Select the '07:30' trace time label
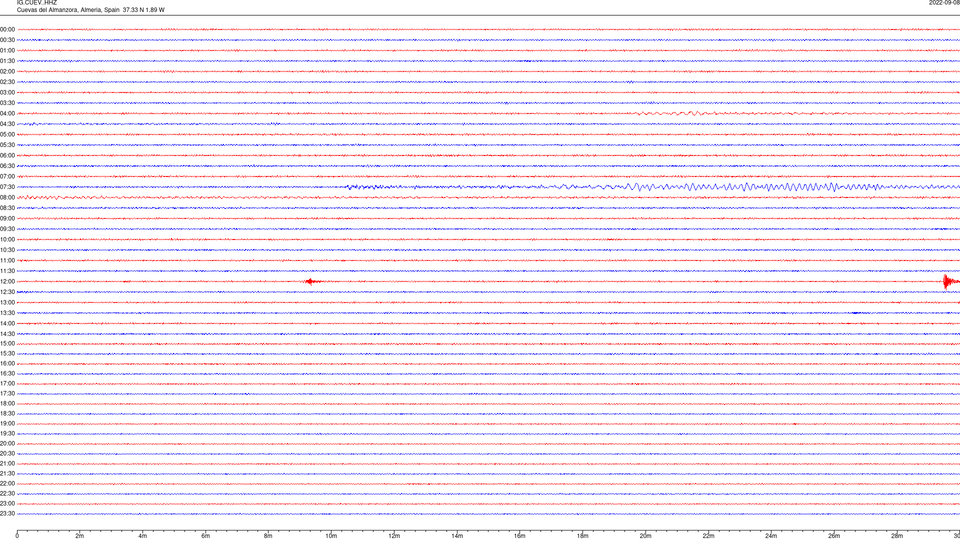Viewport: 960px width, 540px height. point(7,187)
